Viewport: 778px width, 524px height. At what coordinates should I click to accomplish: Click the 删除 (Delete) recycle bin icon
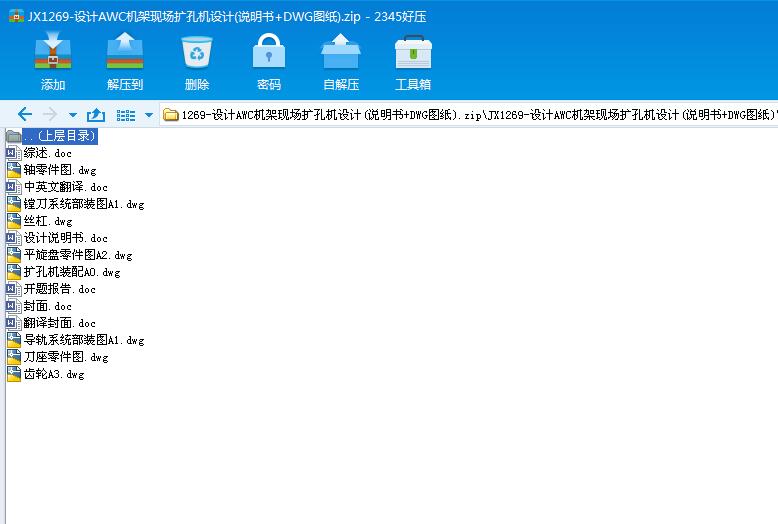coord(197,52)
